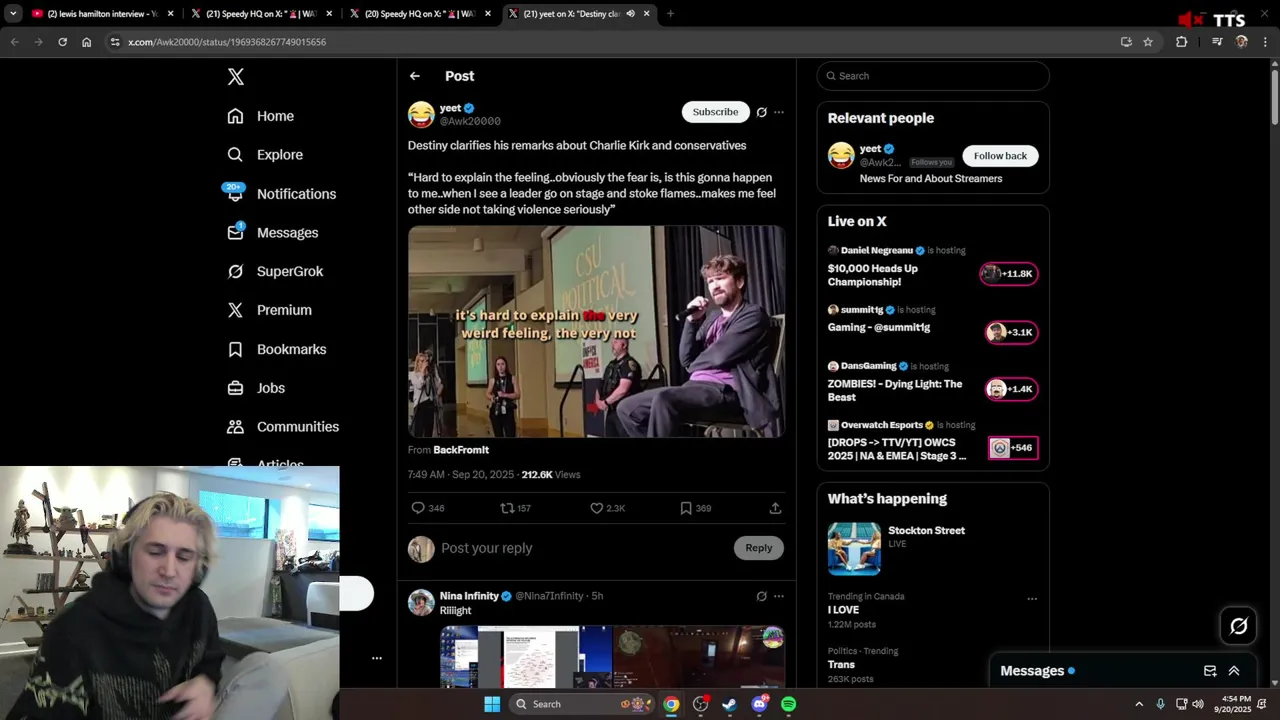The width and height of the screenshot is (1280, 720).
Task: Like the post showing 2.3K likes
Action: point(596,508)
